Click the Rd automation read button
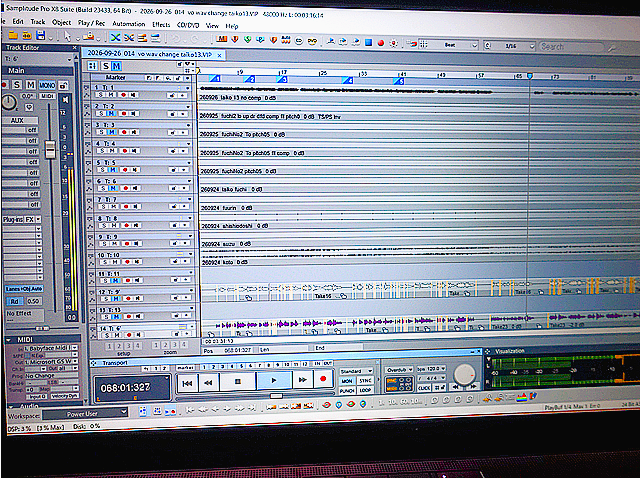This screenshot has height=478, width=640. click(x=14, y=301)
